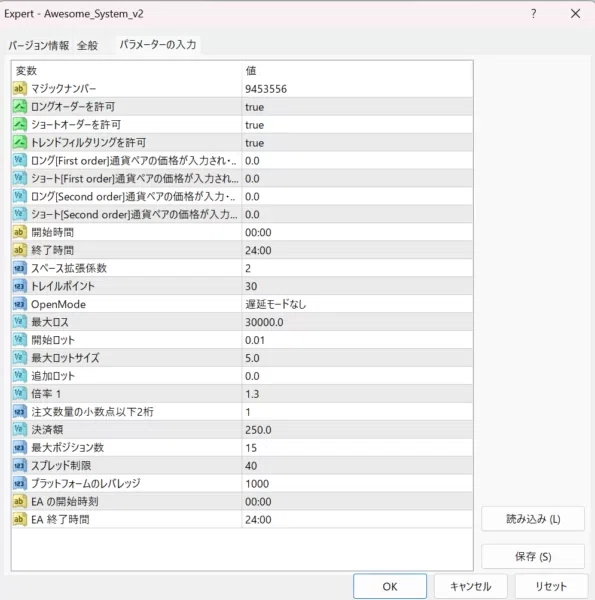Close the Expert dialog window
Image resolution: width=595 pixels, height=600 pixels.
coord(575,14)
